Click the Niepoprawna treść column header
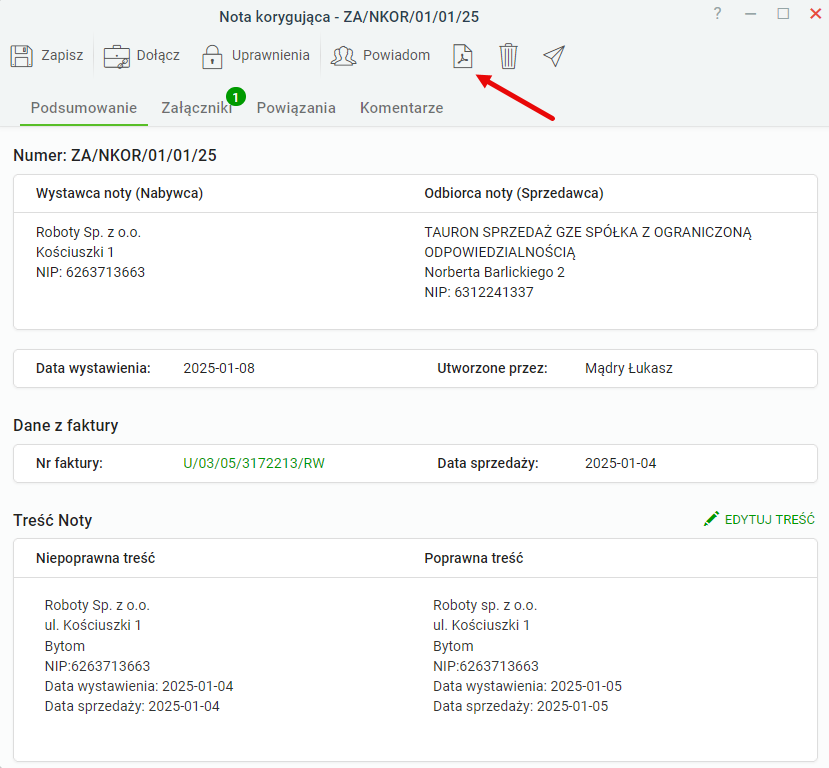 (96, 558)
